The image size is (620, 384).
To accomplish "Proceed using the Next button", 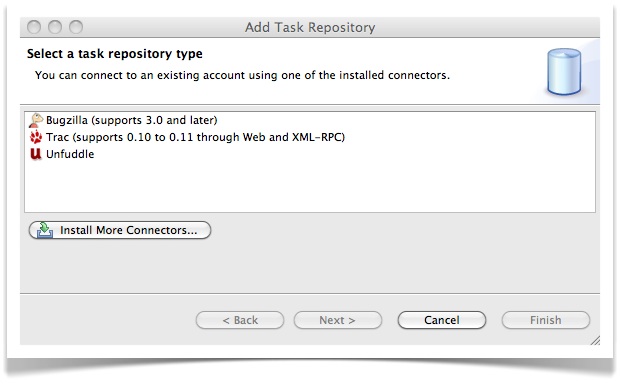I will (338, 320).
